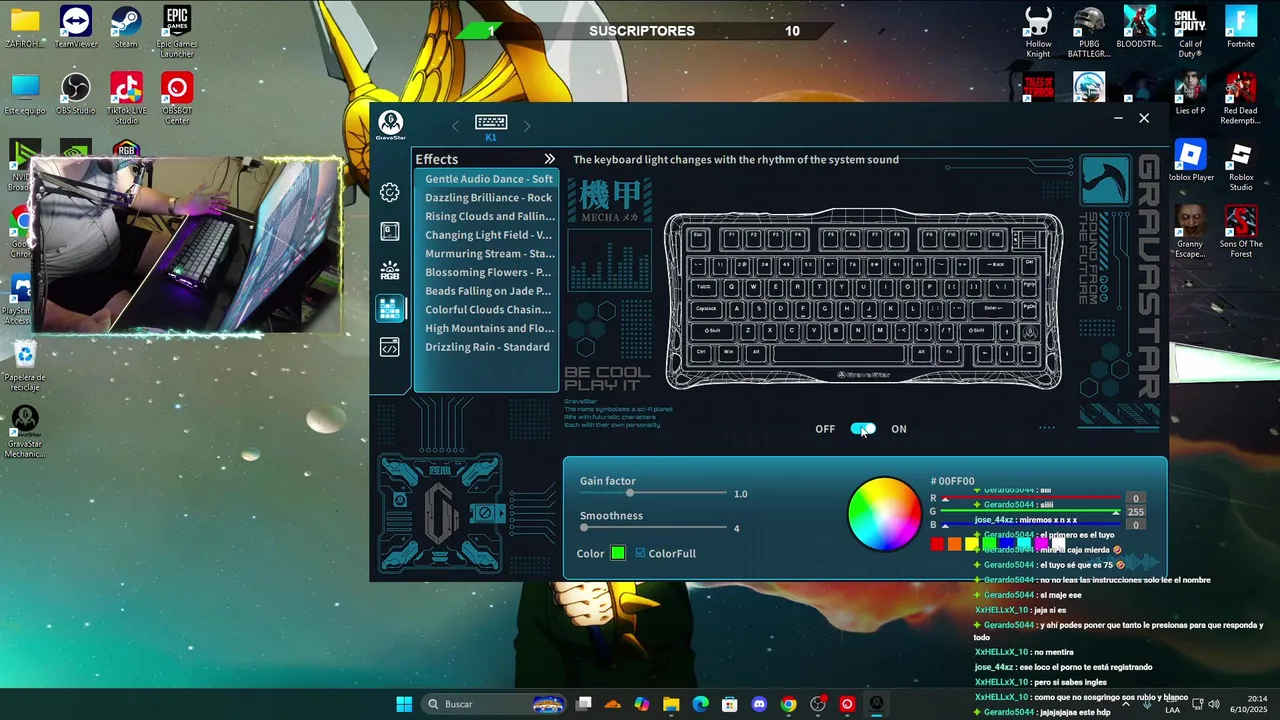Toggle the lighting OFF/ON switch
The height and width of the screenshot is (720, 1280).
(863, 429)
